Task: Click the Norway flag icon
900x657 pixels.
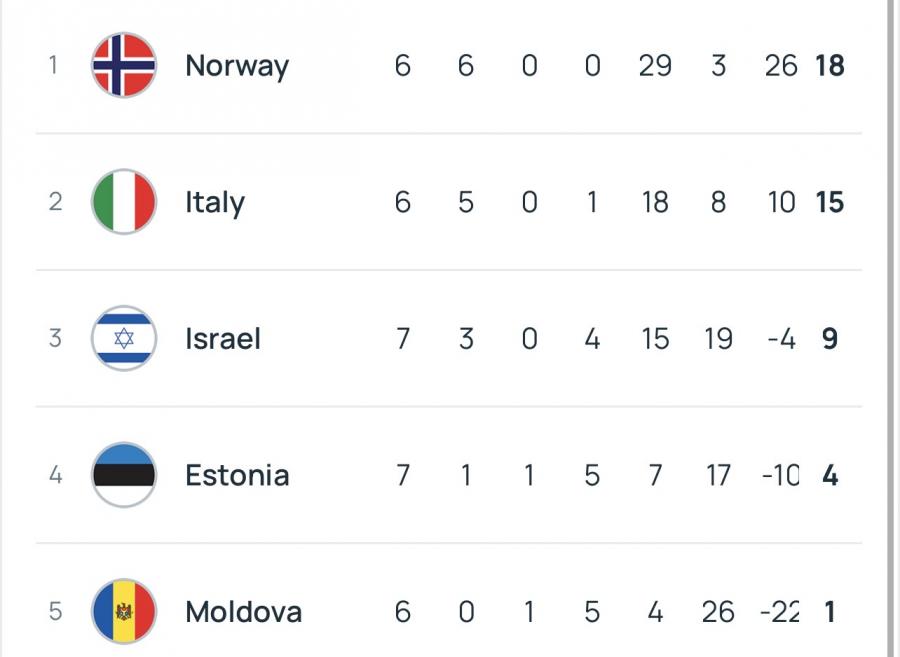Action: click(x=124, y=66)
